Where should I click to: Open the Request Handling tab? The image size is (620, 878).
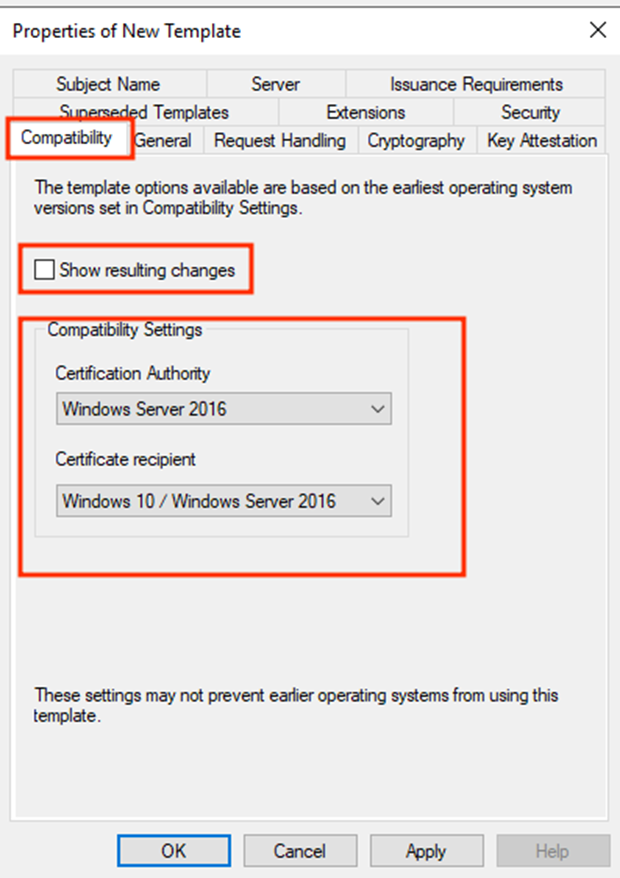coord(280,140)
